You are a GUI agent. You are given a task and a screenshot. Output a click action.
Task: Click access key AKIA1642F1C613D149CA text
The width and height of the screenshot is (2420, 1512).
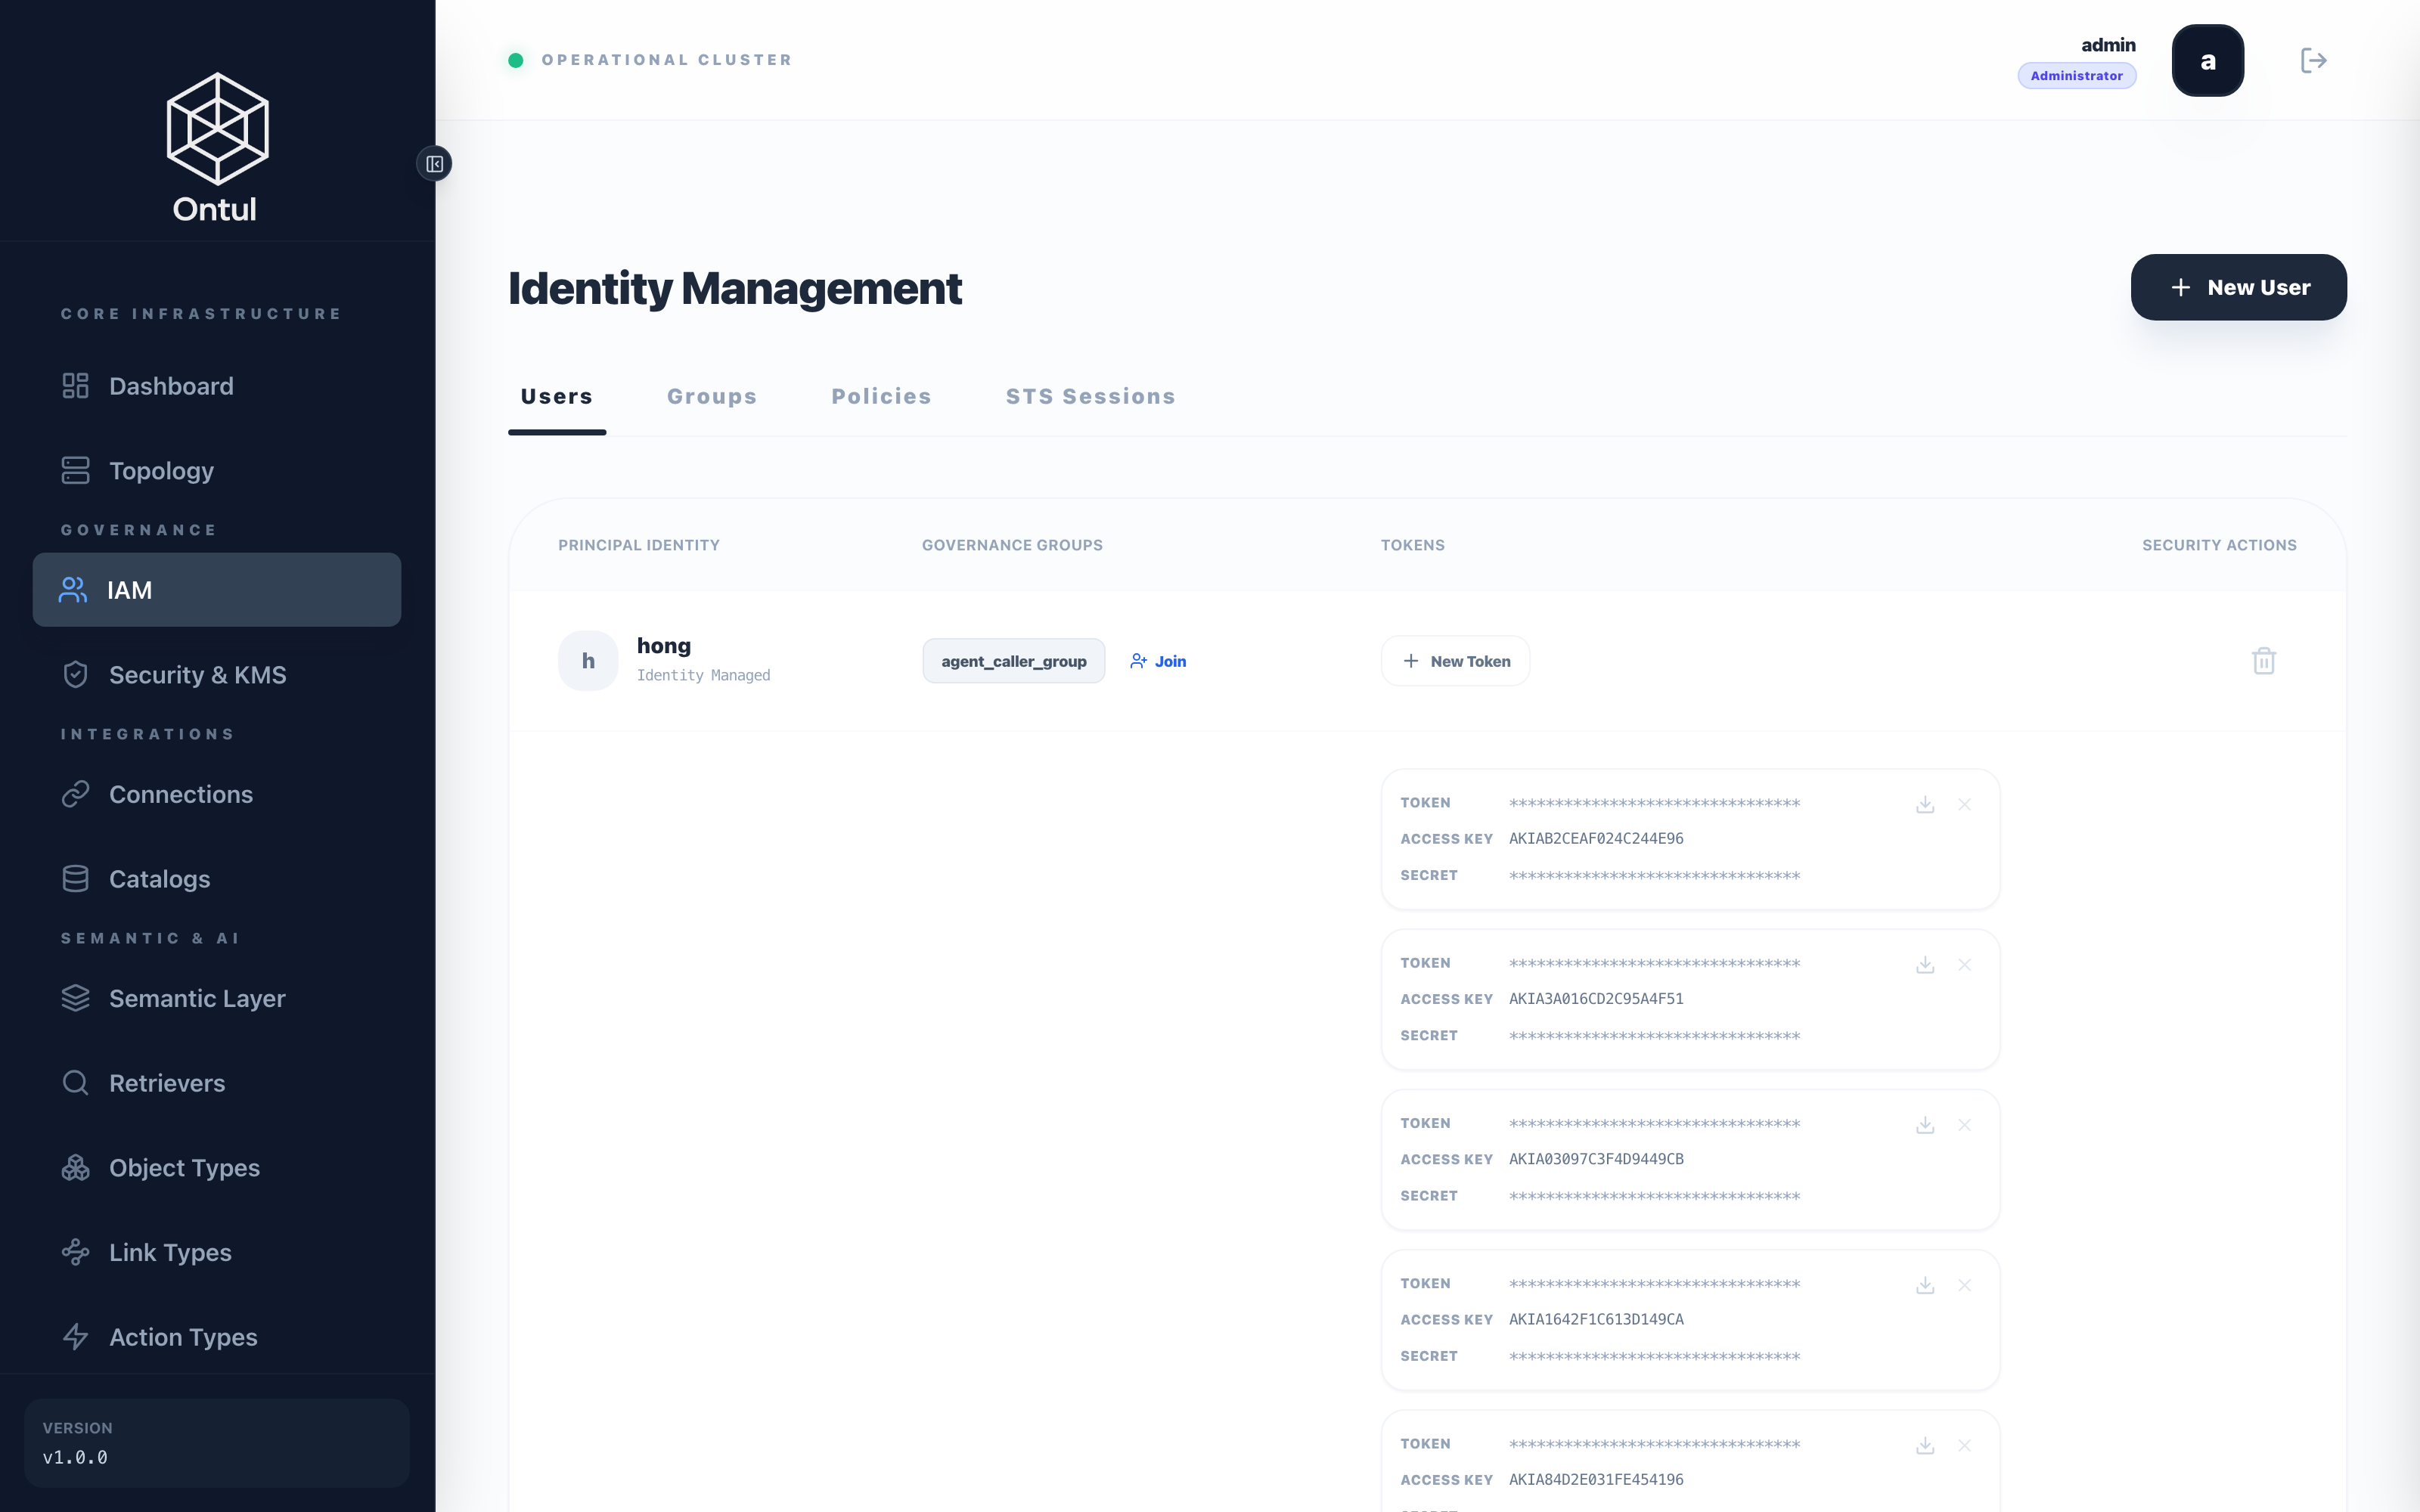tap(1596, 1319)
